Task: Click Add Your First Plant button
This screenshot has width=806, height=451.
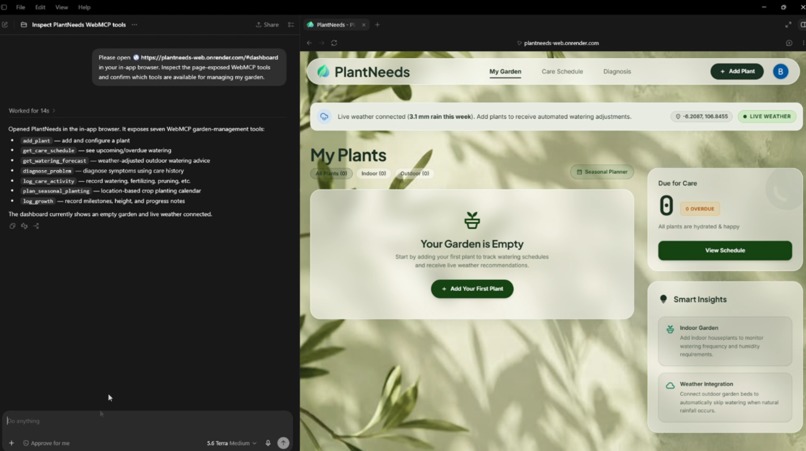Action: pyautogui.click(x=472, y=289)
